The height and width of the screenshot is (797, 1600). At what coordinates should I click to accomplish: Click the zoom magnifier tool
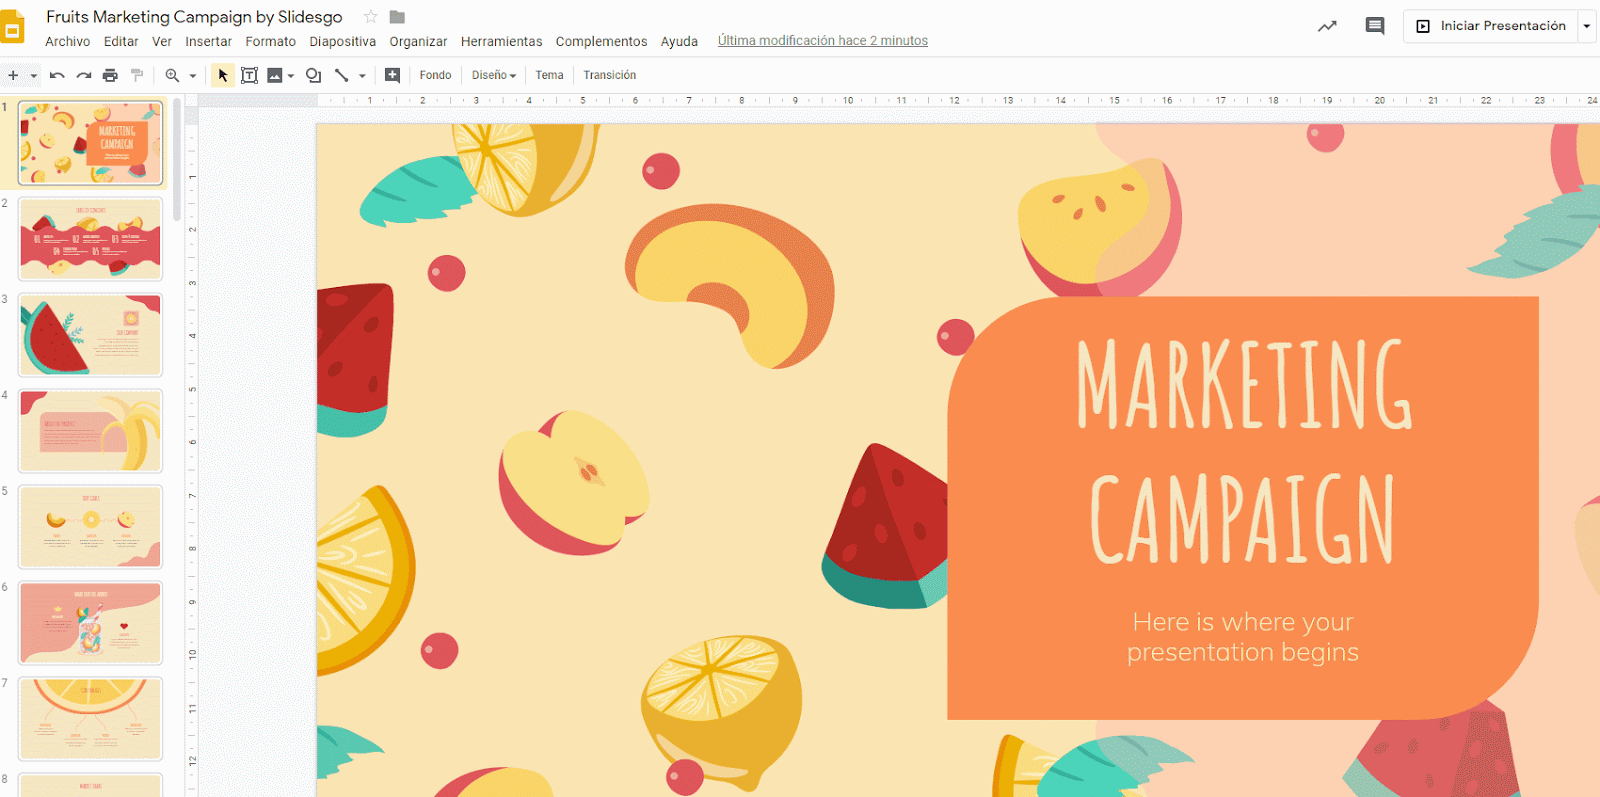172,75
